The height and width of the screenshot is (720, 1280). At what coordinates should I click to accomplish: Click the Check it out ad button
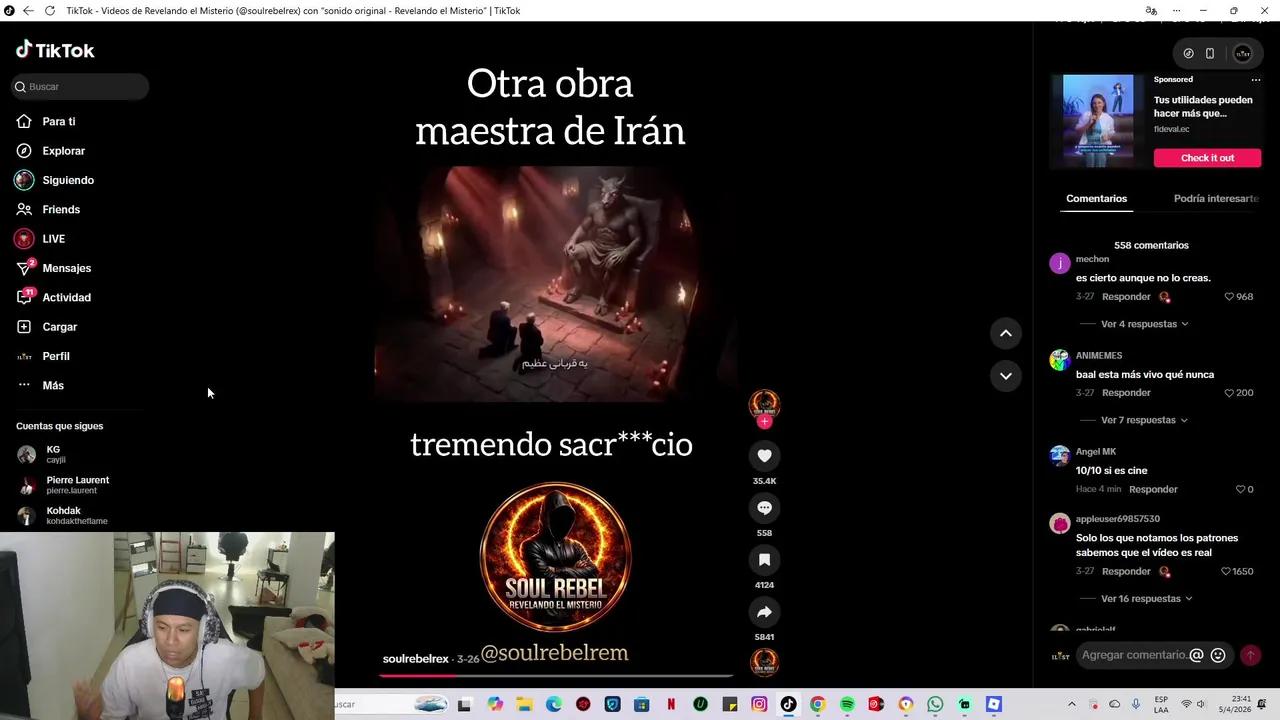(1207, 158)
